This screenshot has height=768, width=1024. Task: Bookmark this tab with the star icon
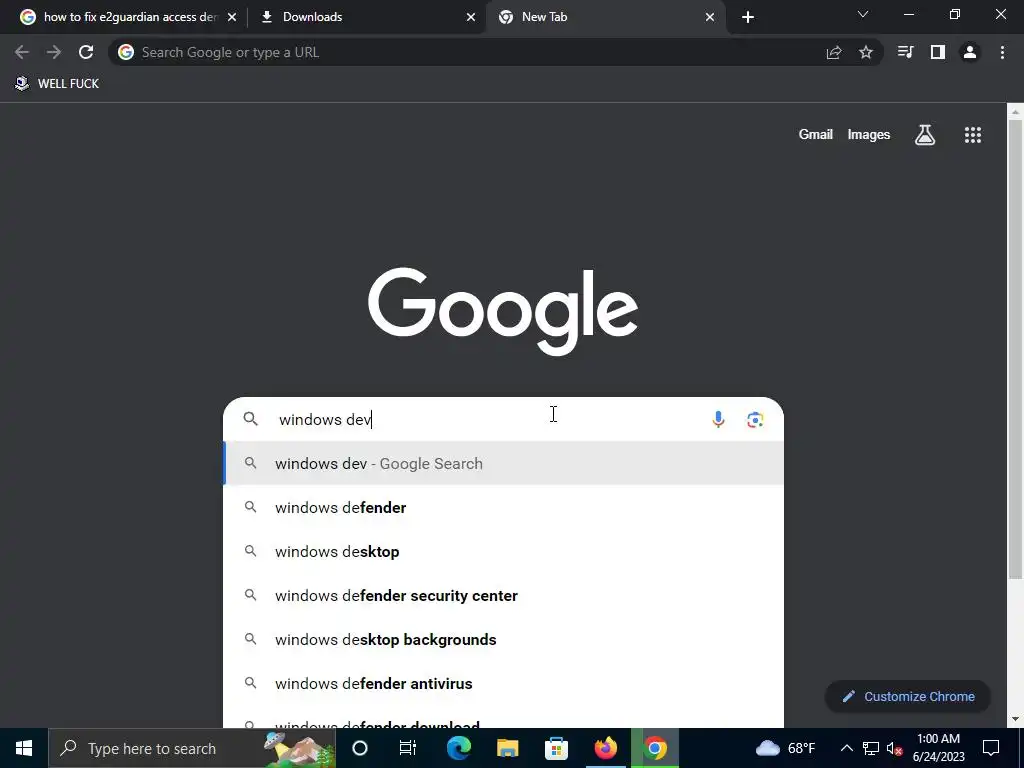pyautogui.click(x=866, y=52)
